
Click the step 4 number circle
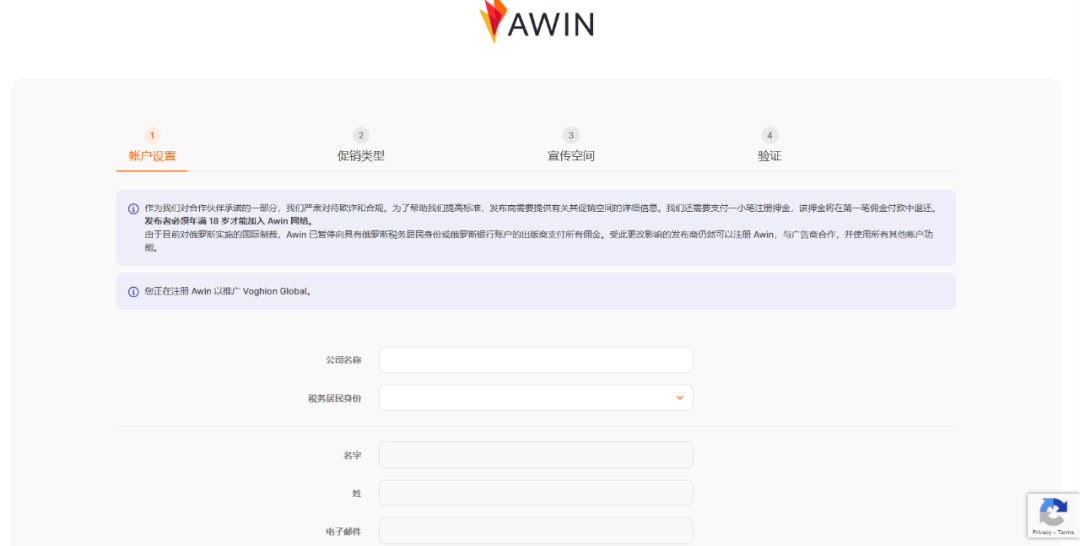(x=769, y=135)
